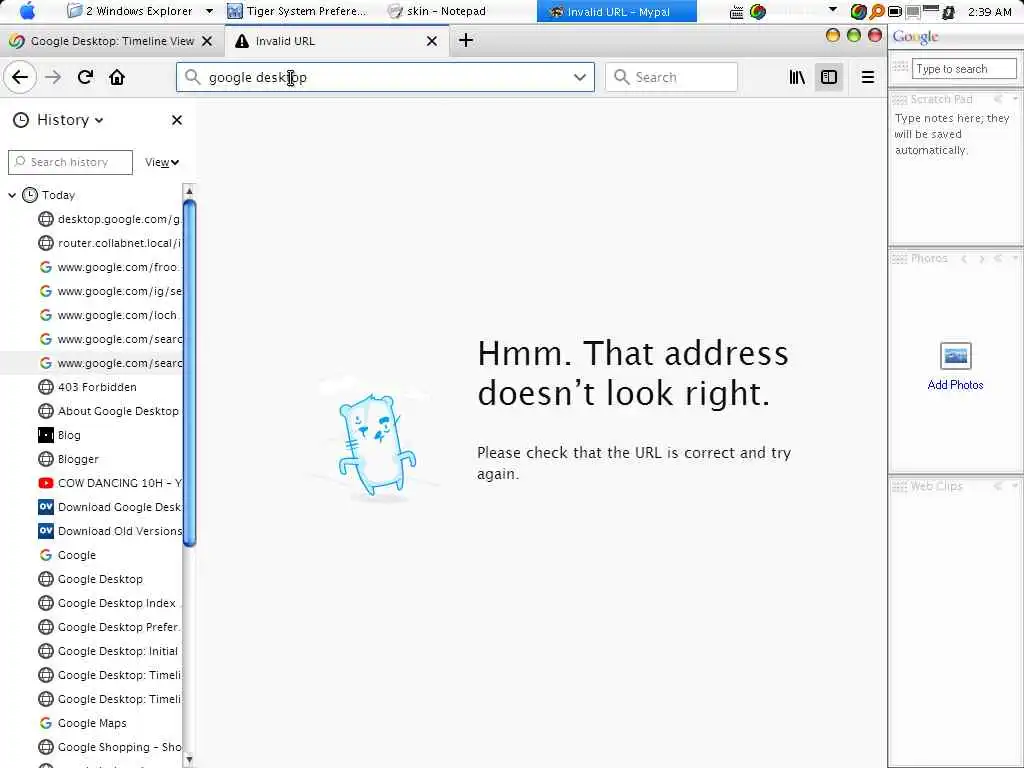The width and height of the screenshot is (1024, 768).
Task: Open the View options dropdown
Action: [x=162, y=163]
